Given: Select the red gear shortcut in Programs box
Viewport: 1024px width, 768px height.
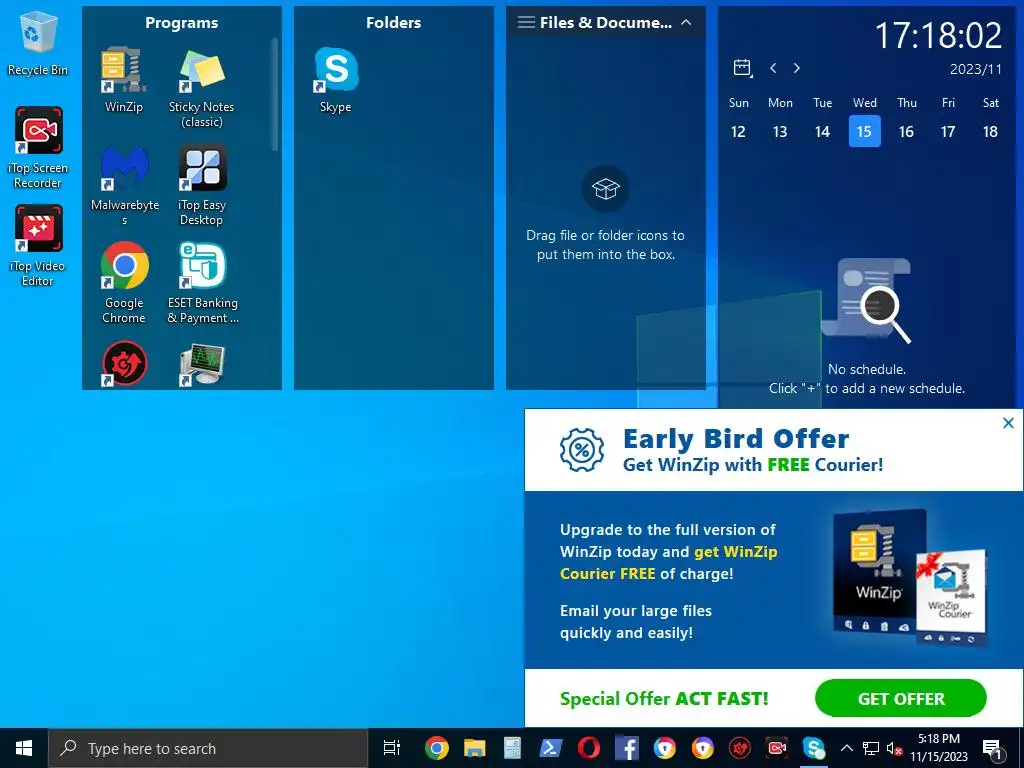Looking at the screenshot, I should coord(124,364).
